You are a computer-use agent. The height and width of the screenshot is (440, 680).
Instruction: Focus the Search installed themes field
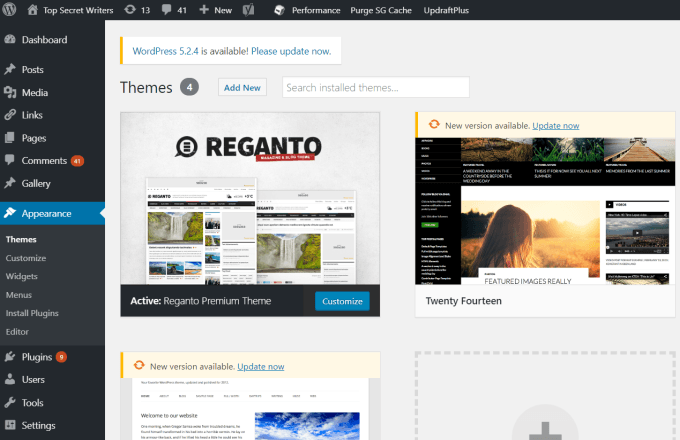(376, 87)
